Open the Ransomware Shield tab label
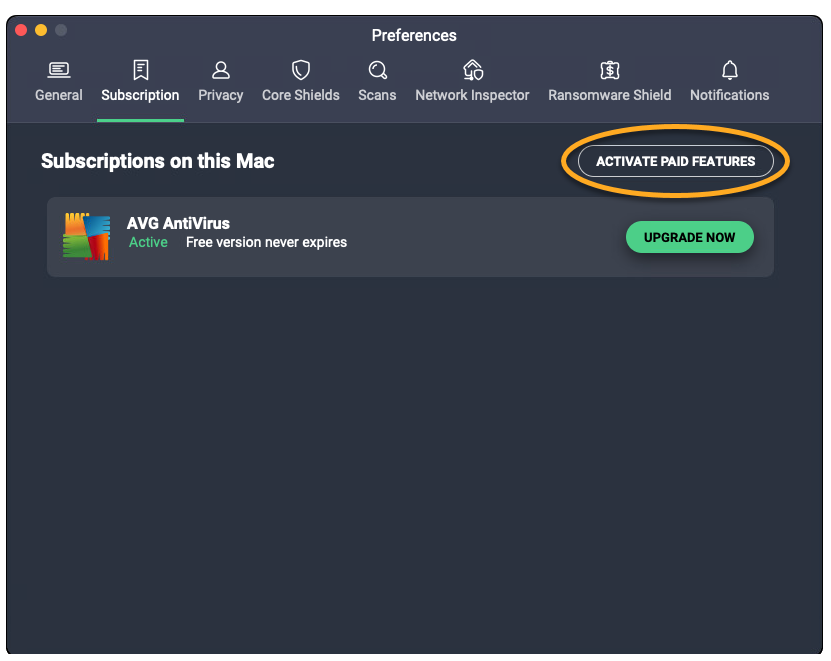 609,95
